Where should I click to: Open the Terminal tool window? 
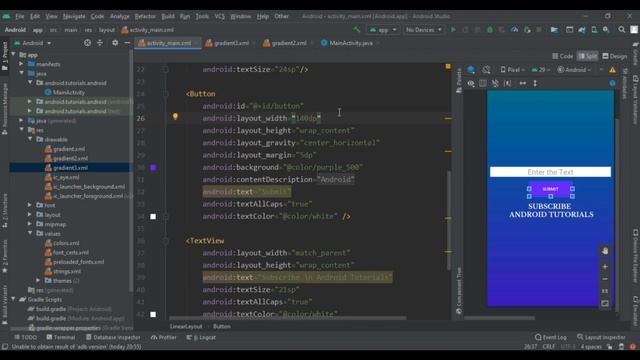[x=61, y=338]
